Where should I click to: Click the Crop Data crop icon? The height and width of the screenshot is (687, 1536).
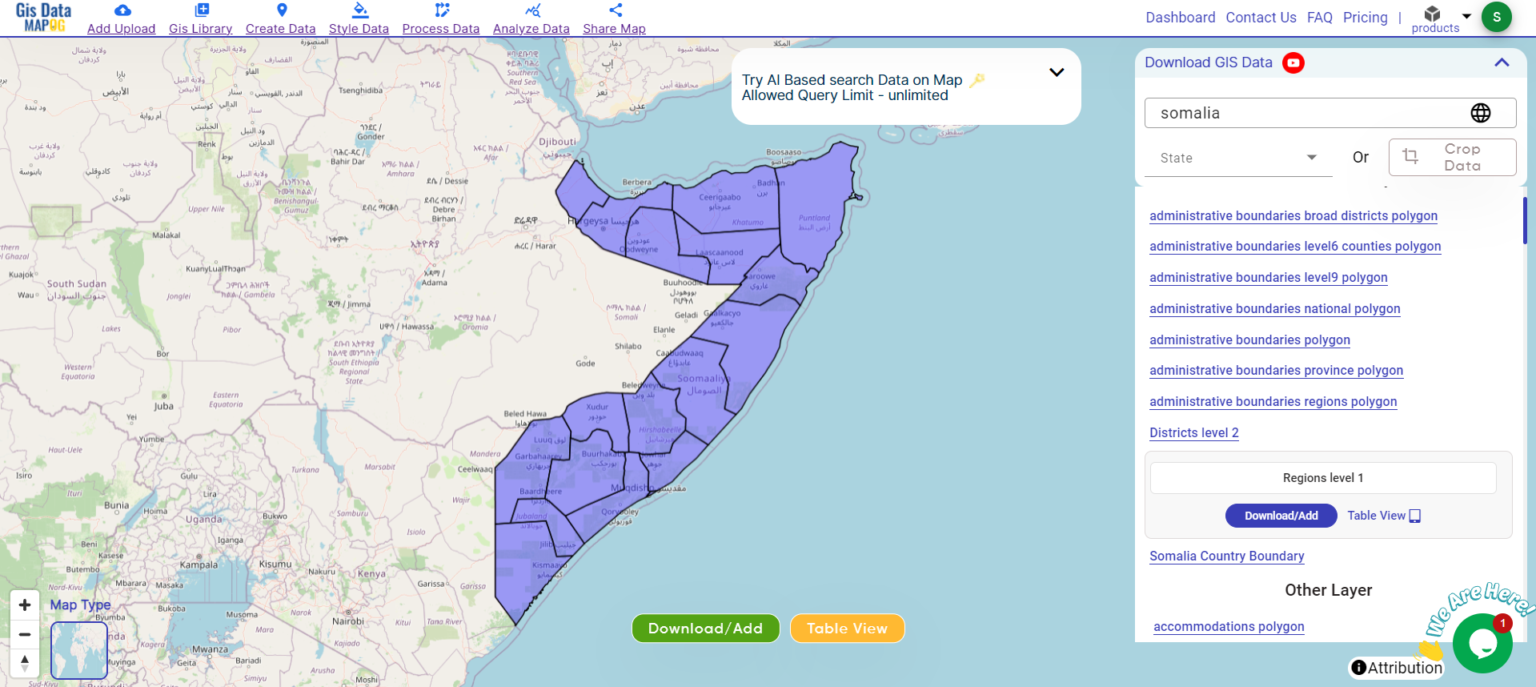pyautogui.click(x=1411, y=156)
